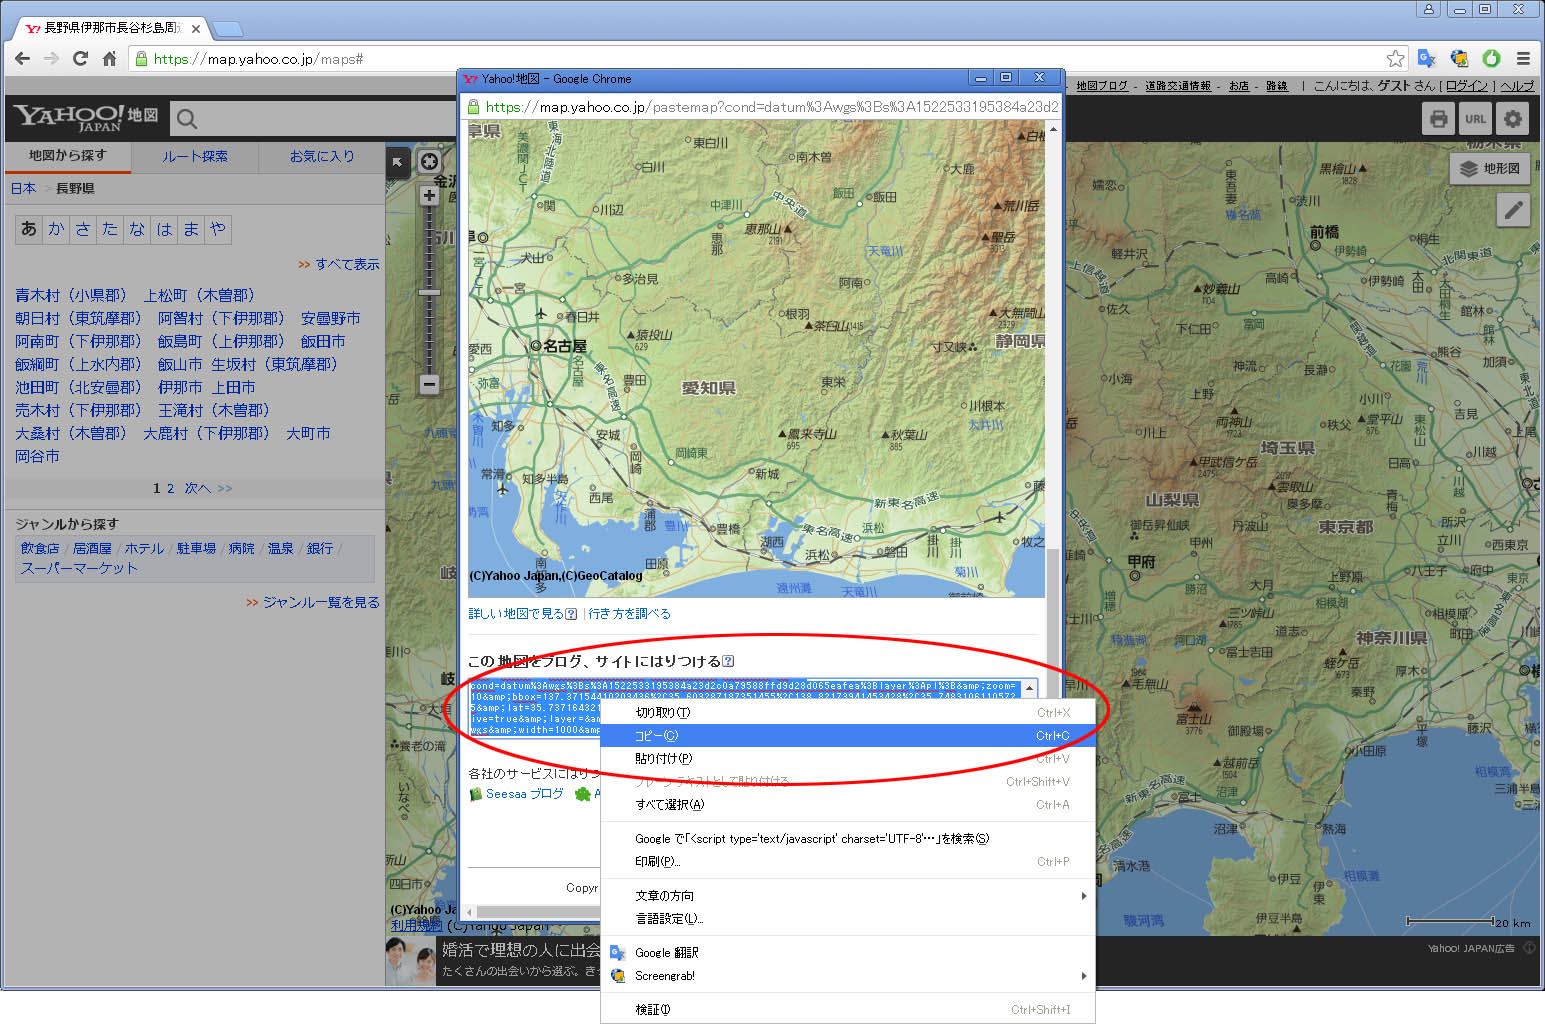The width and height of the screenshot is (1545, 1024).
Task: Click the back arrow in Chrome toolbar
Action: tap(23, 59)
